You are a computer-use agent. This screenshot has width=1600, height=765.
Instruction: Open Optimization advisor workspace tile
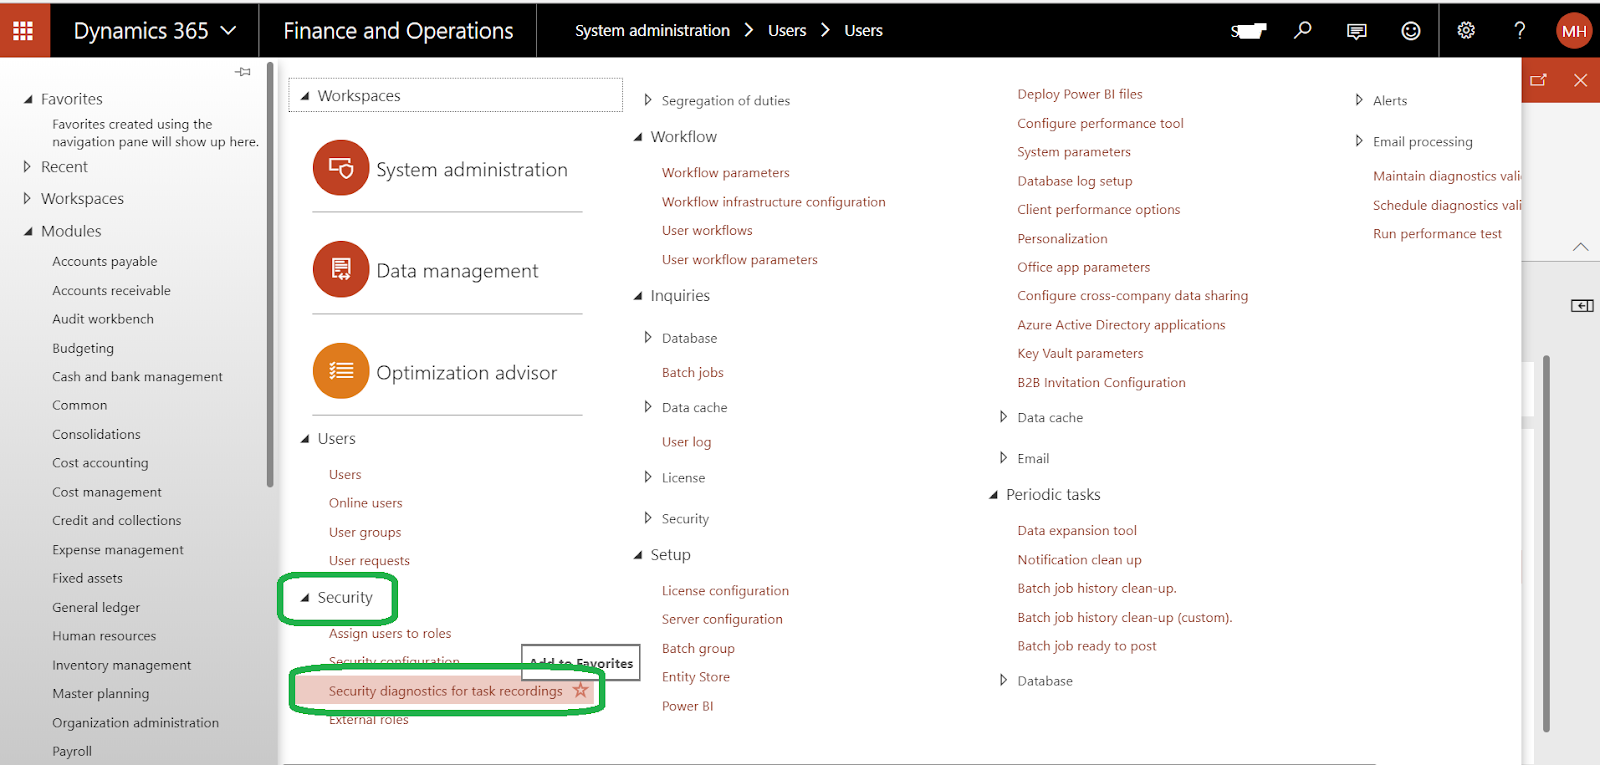pyautogui.click(x=447, y=372)
